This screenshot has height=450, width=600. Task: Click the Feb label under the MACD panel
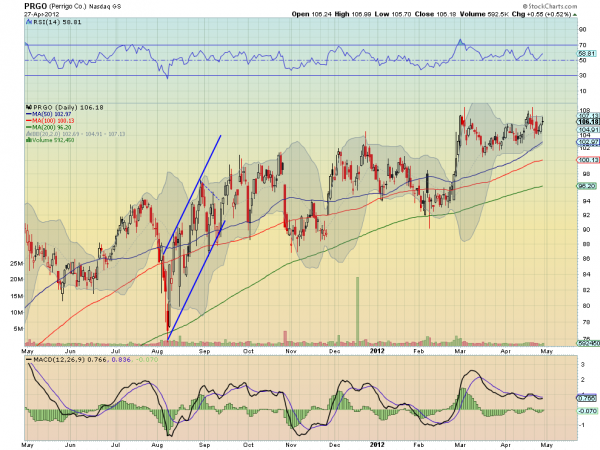click(x=419, y=445)
